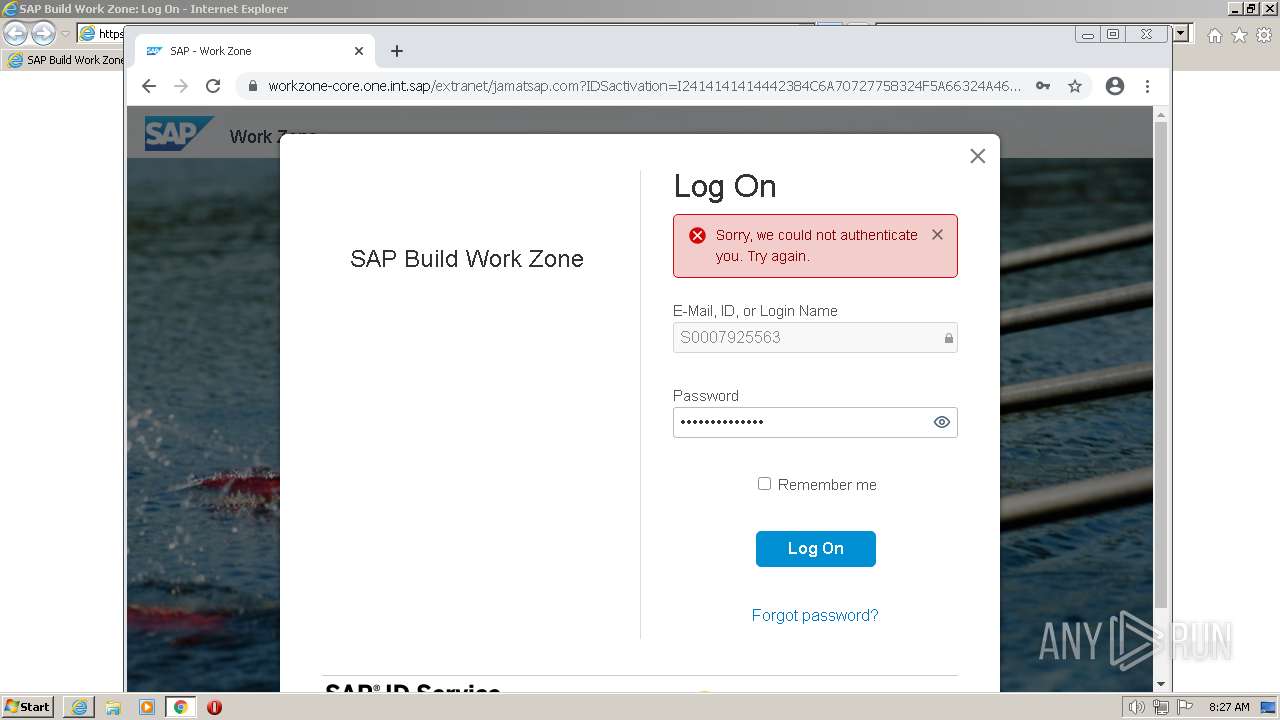This screenshot has width=1280, height=720.
Task: Open the browser profile avatar
Action: (x=1115, y=86)
